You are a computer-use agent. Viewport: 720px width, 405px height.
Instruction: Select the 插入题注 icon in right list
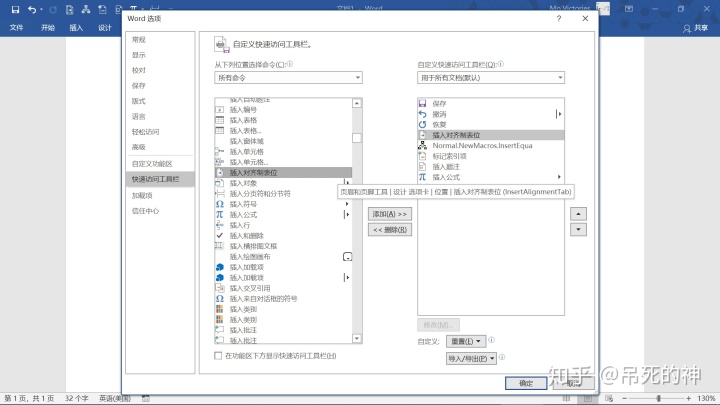(422, 167)
